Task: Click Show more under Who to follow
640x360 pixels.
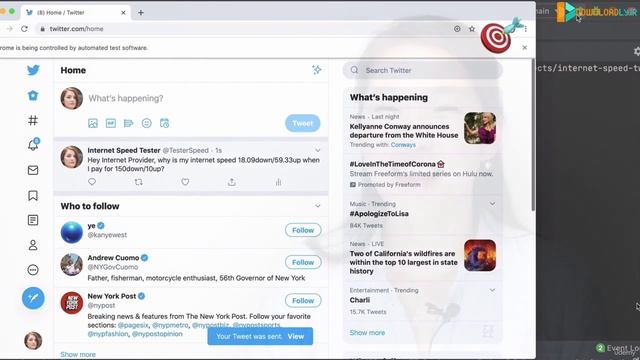Action: (x=78, y=354)
